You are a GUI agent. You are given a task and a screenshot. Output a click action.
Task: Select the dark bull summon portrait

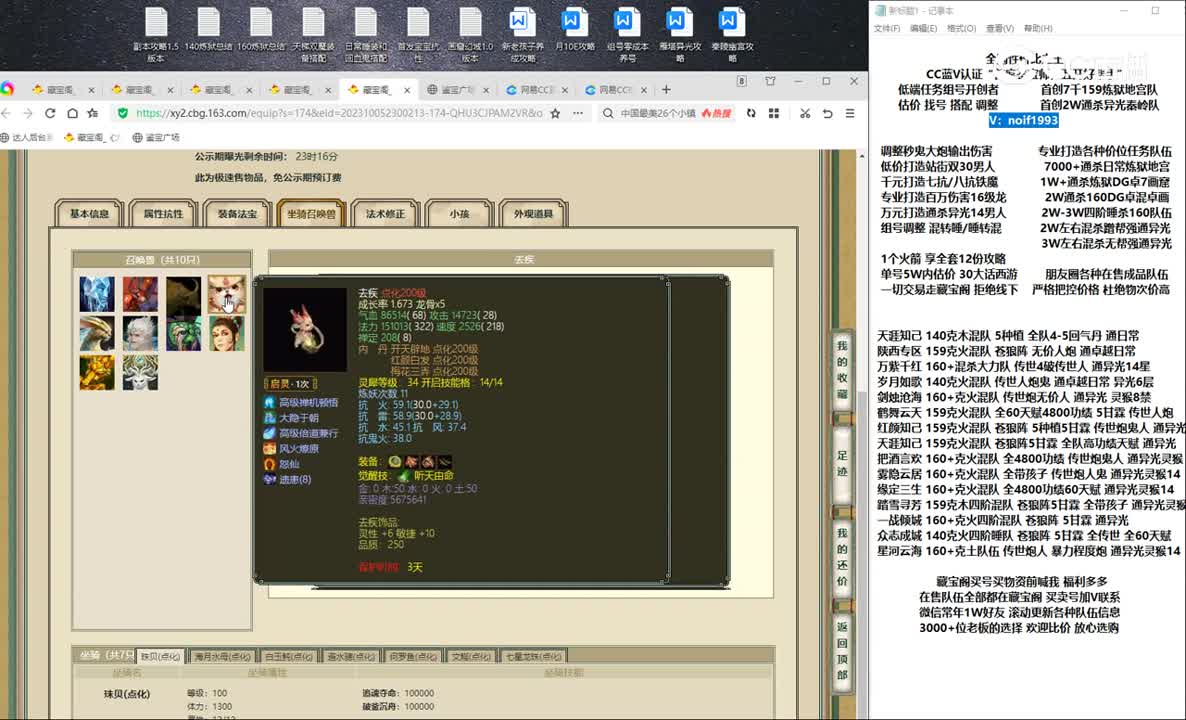[x=184, y=294]
